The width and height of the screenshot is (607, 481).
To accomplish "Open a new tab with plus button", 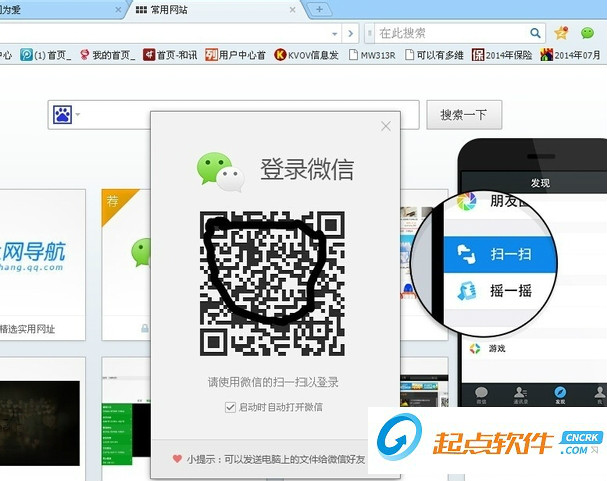I will (319, 9).
